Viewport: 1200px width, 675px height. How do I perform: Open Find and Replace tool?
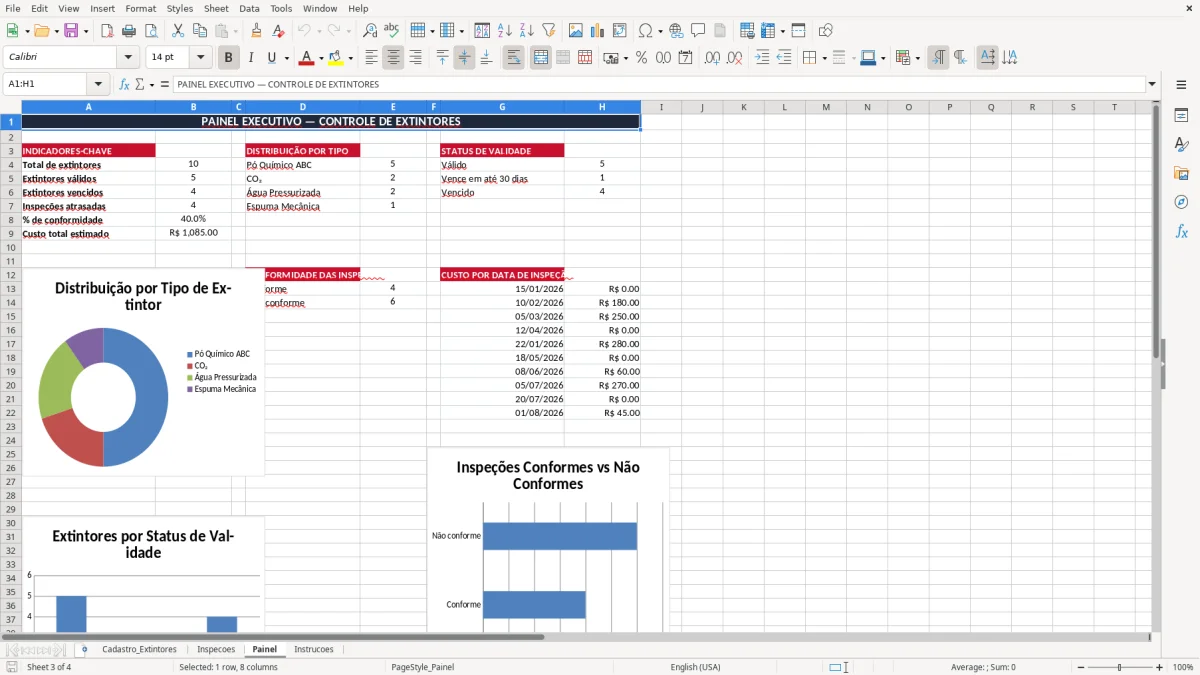pyautogui.click(x=370, y=31)
